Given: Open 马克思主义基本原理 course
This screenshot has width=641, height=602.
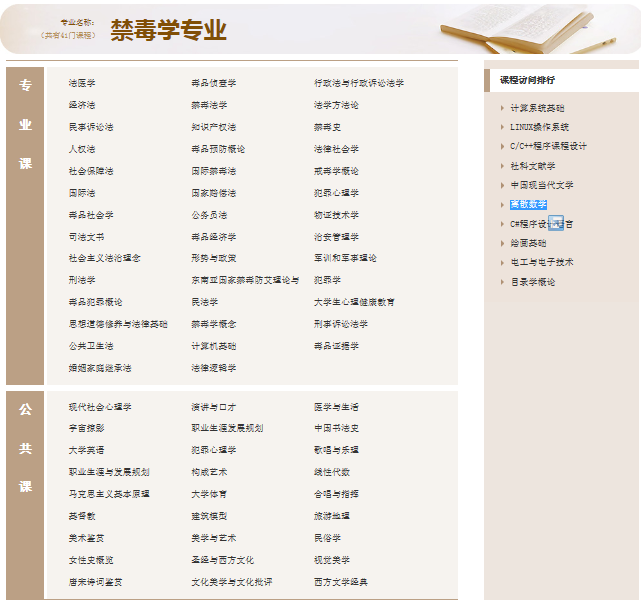Looking at the screenshot, I should (109, 494).
